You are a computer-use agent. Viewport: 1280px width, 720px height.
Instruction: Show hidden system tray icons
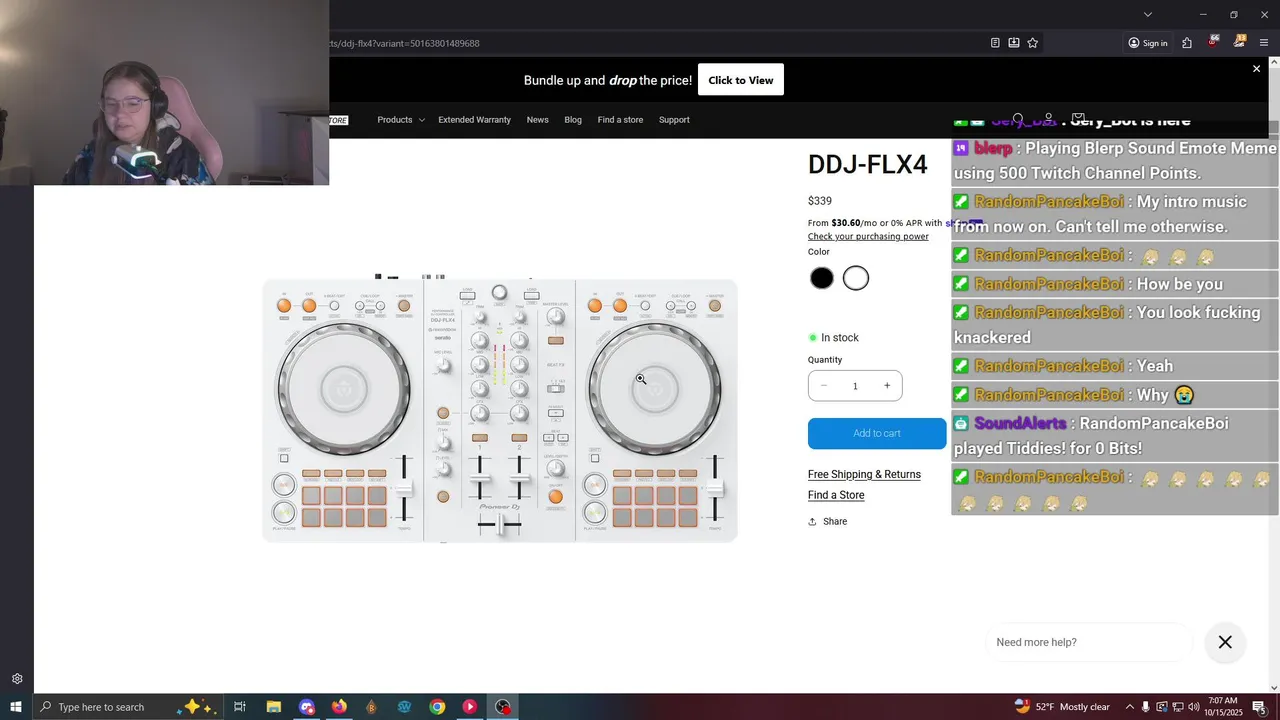pos(1130,707)
